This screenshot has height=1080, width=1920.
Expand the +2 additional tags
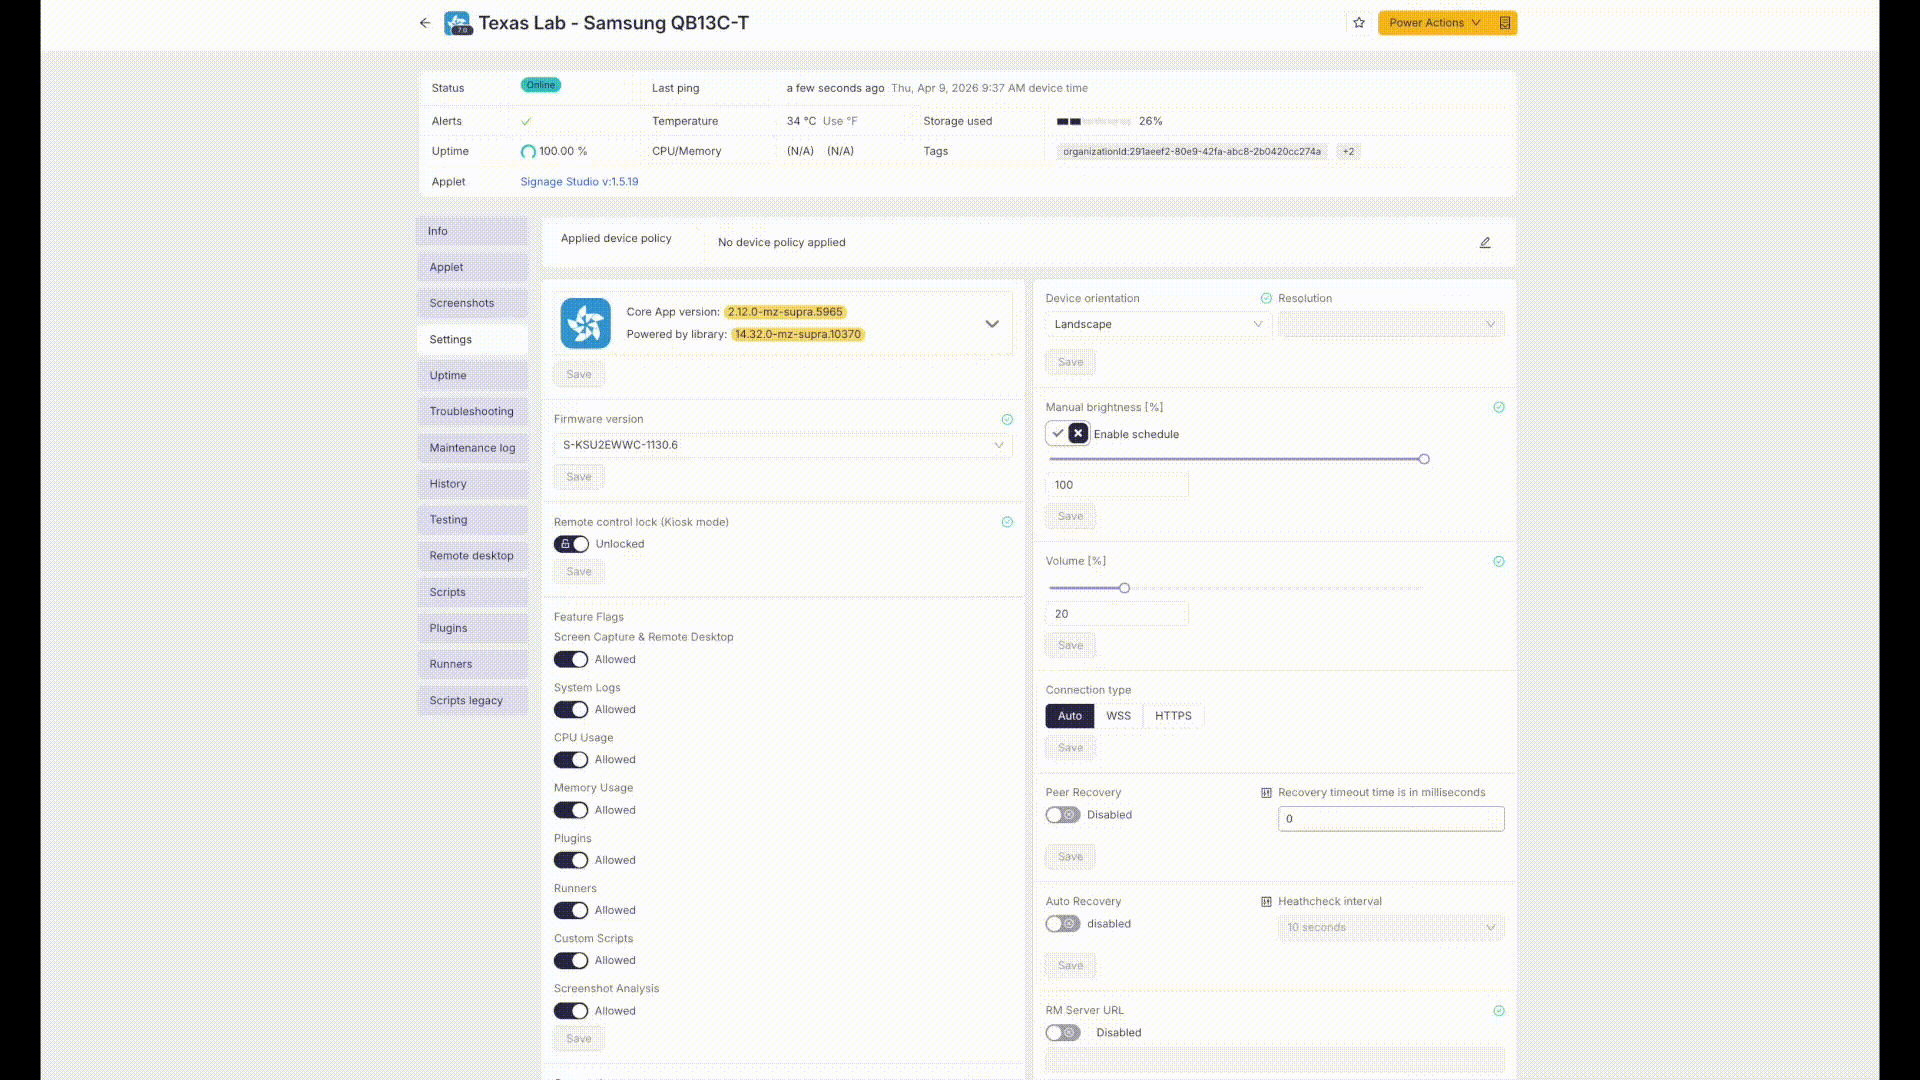1348,152
